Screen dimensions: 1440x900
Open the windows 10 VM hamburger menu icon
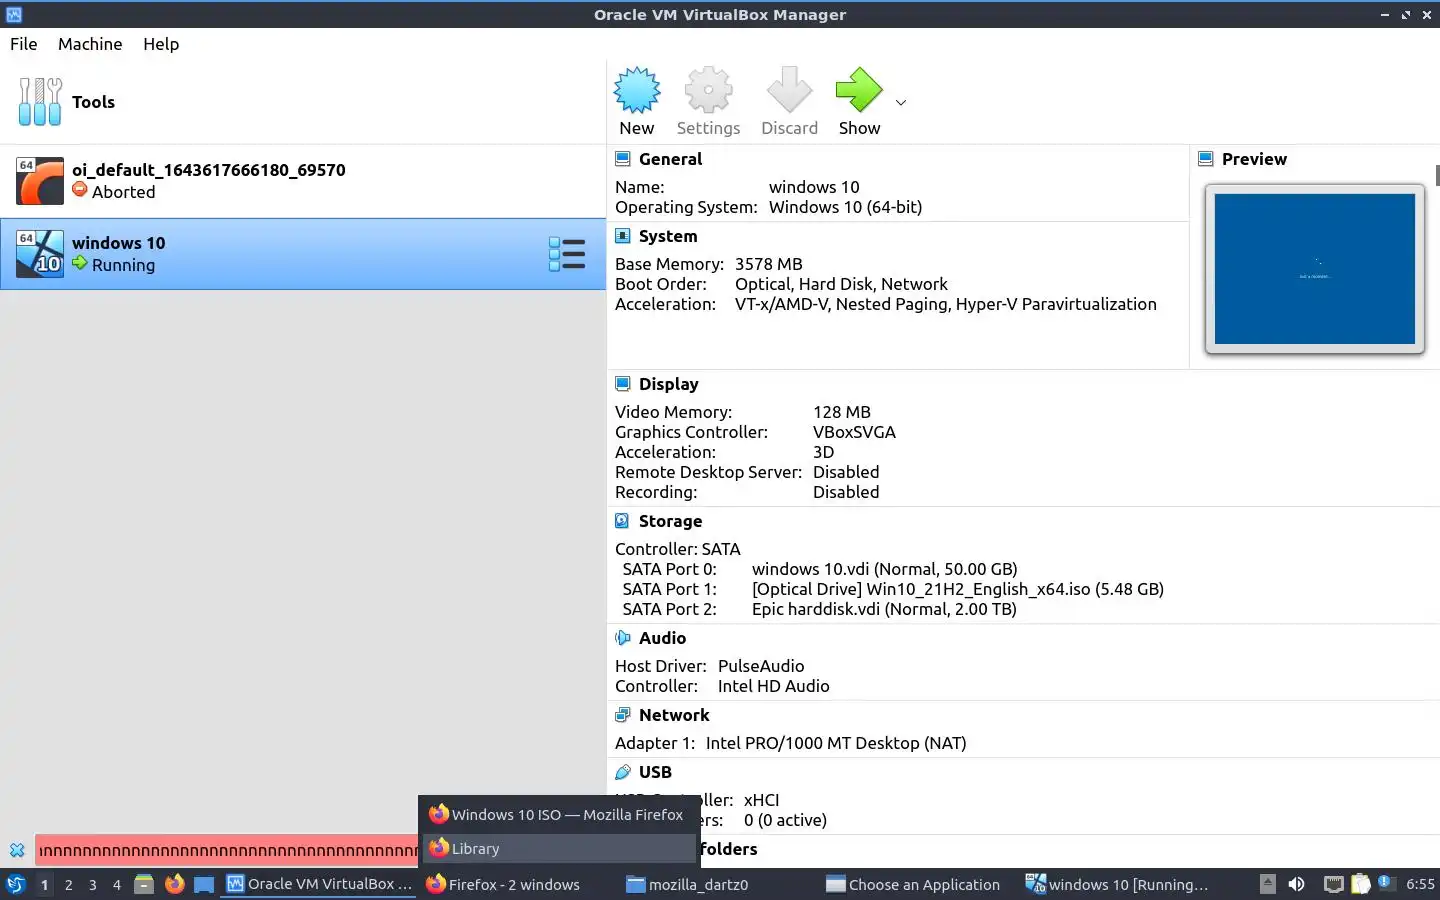tap(567, 254)
